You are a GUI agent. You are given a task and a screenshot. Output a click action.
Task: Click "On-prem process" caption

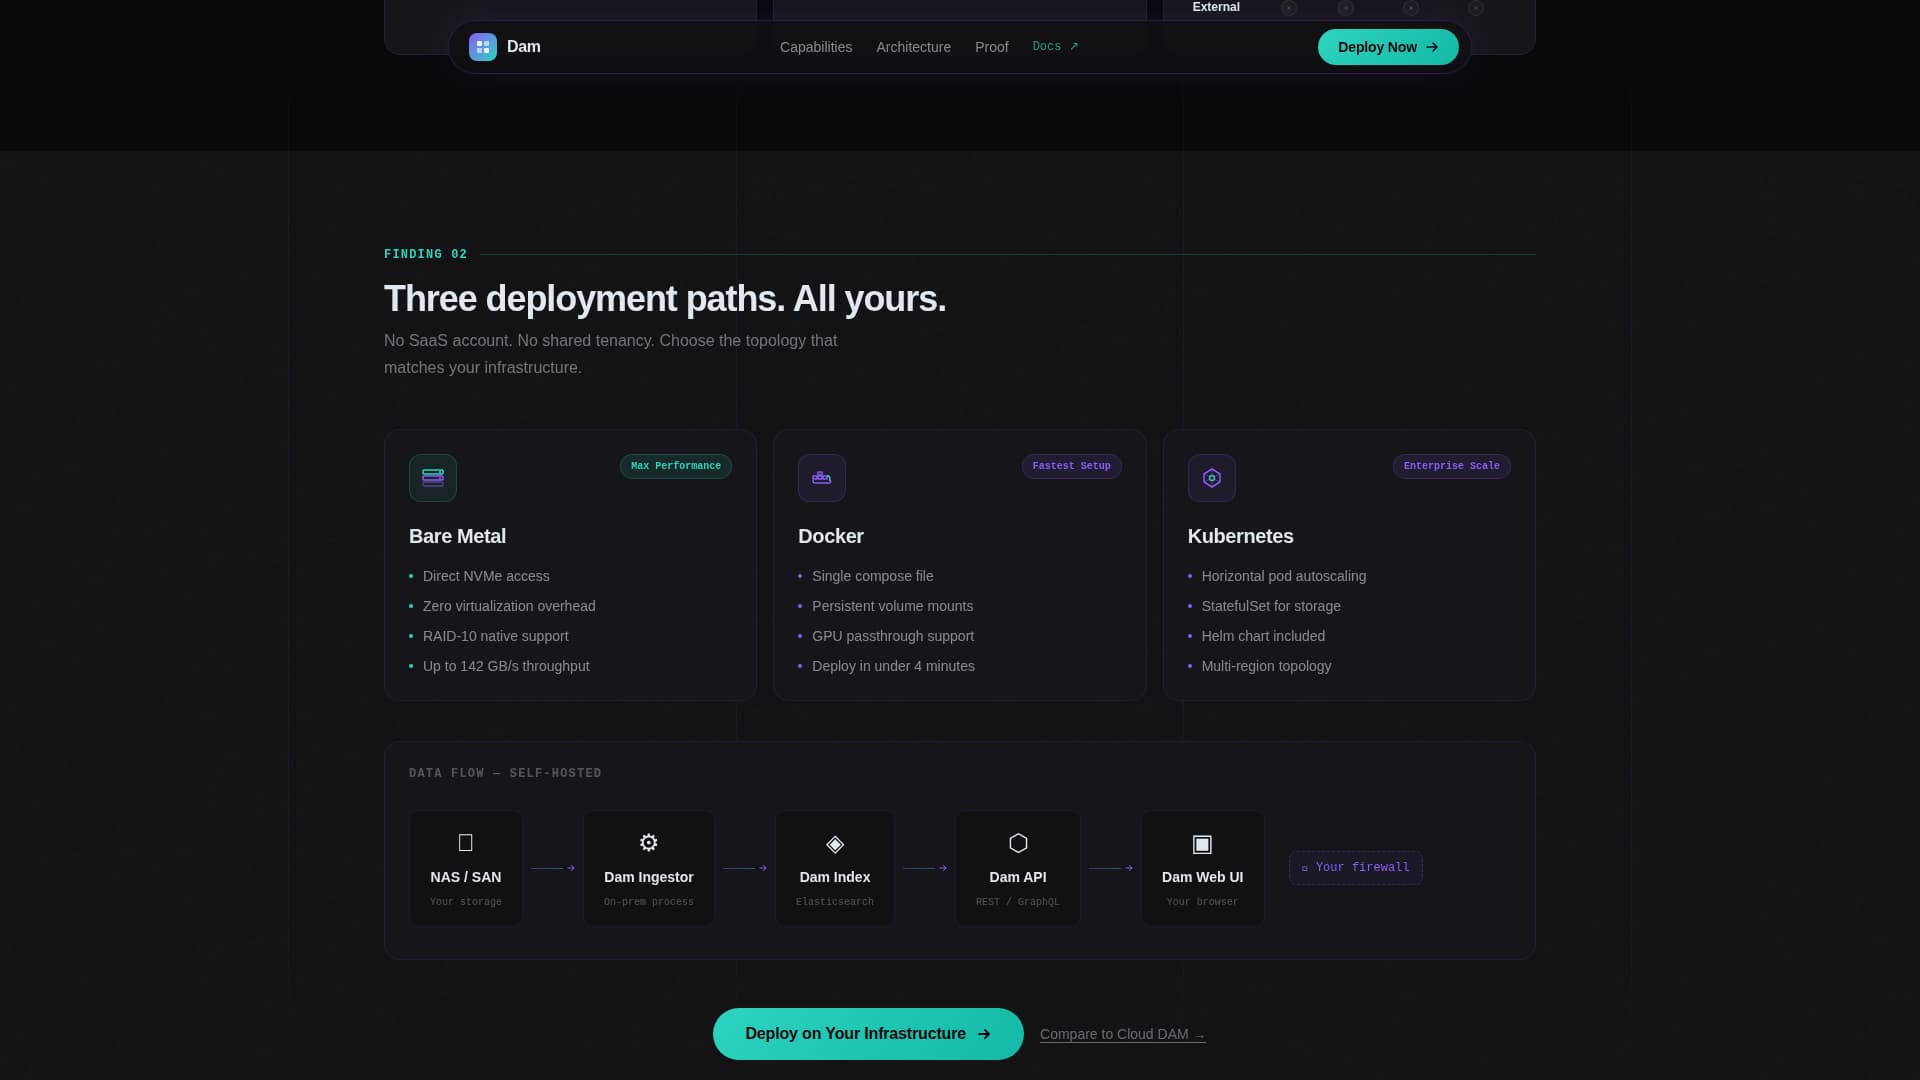(x=649, y=902)
